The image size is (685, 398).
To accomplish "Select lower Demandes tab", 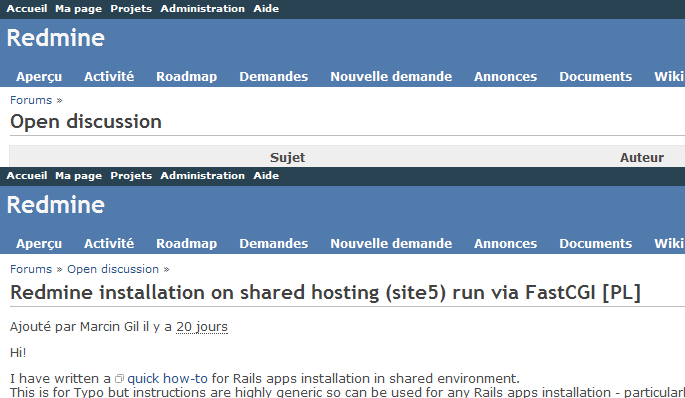I will click(273, 243).
